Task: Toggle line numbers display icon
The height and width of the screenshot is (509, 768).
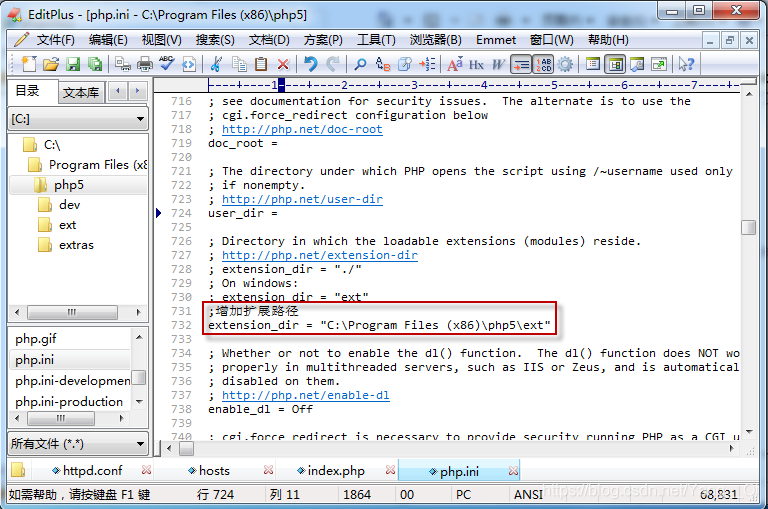Action: (543, 64)
